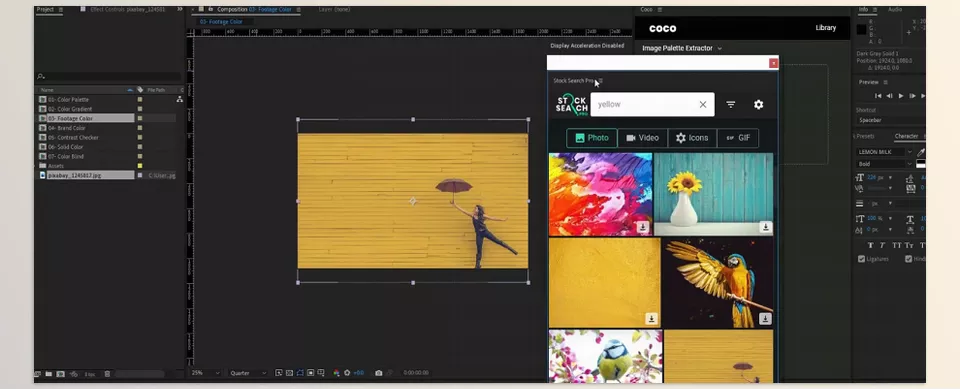Screen dimensions: 960x389
Task: Open the Coco Library button
Action: click(x=825, y=28)
